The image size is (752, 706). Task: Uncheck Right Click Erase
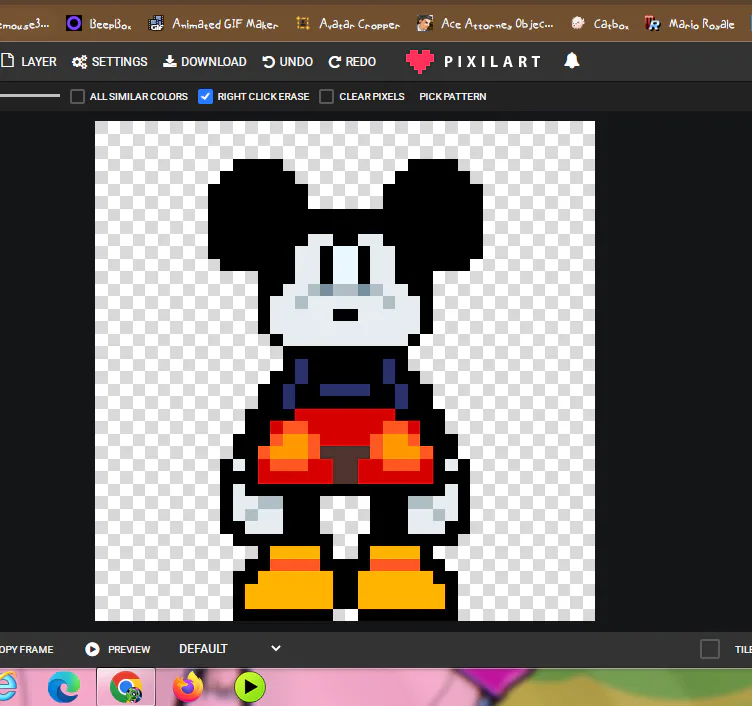tap(205, 96)
